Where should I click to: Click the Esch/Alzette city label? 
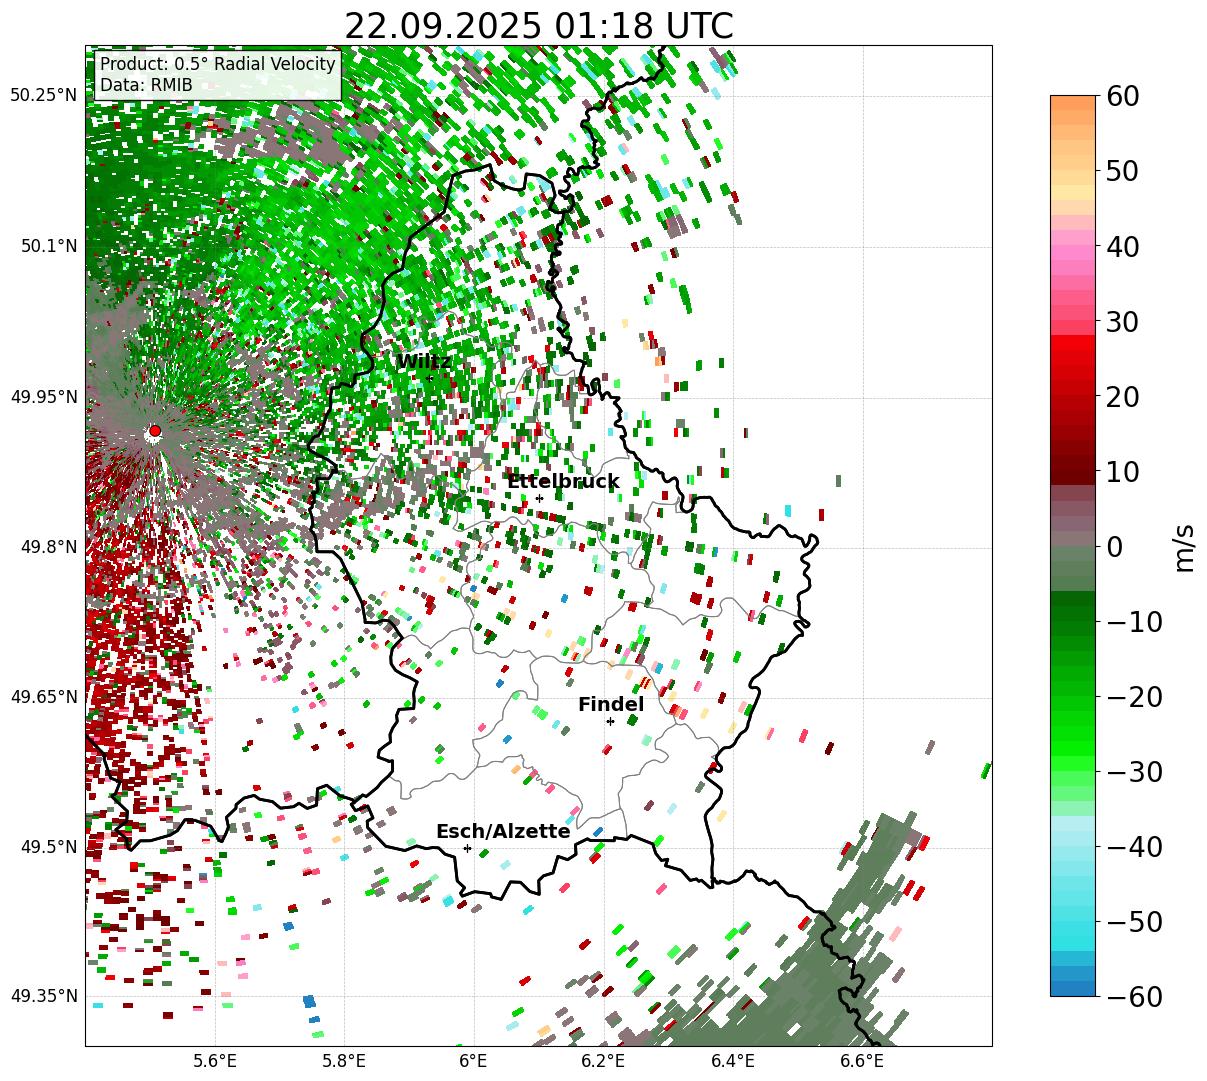(503, 831)
